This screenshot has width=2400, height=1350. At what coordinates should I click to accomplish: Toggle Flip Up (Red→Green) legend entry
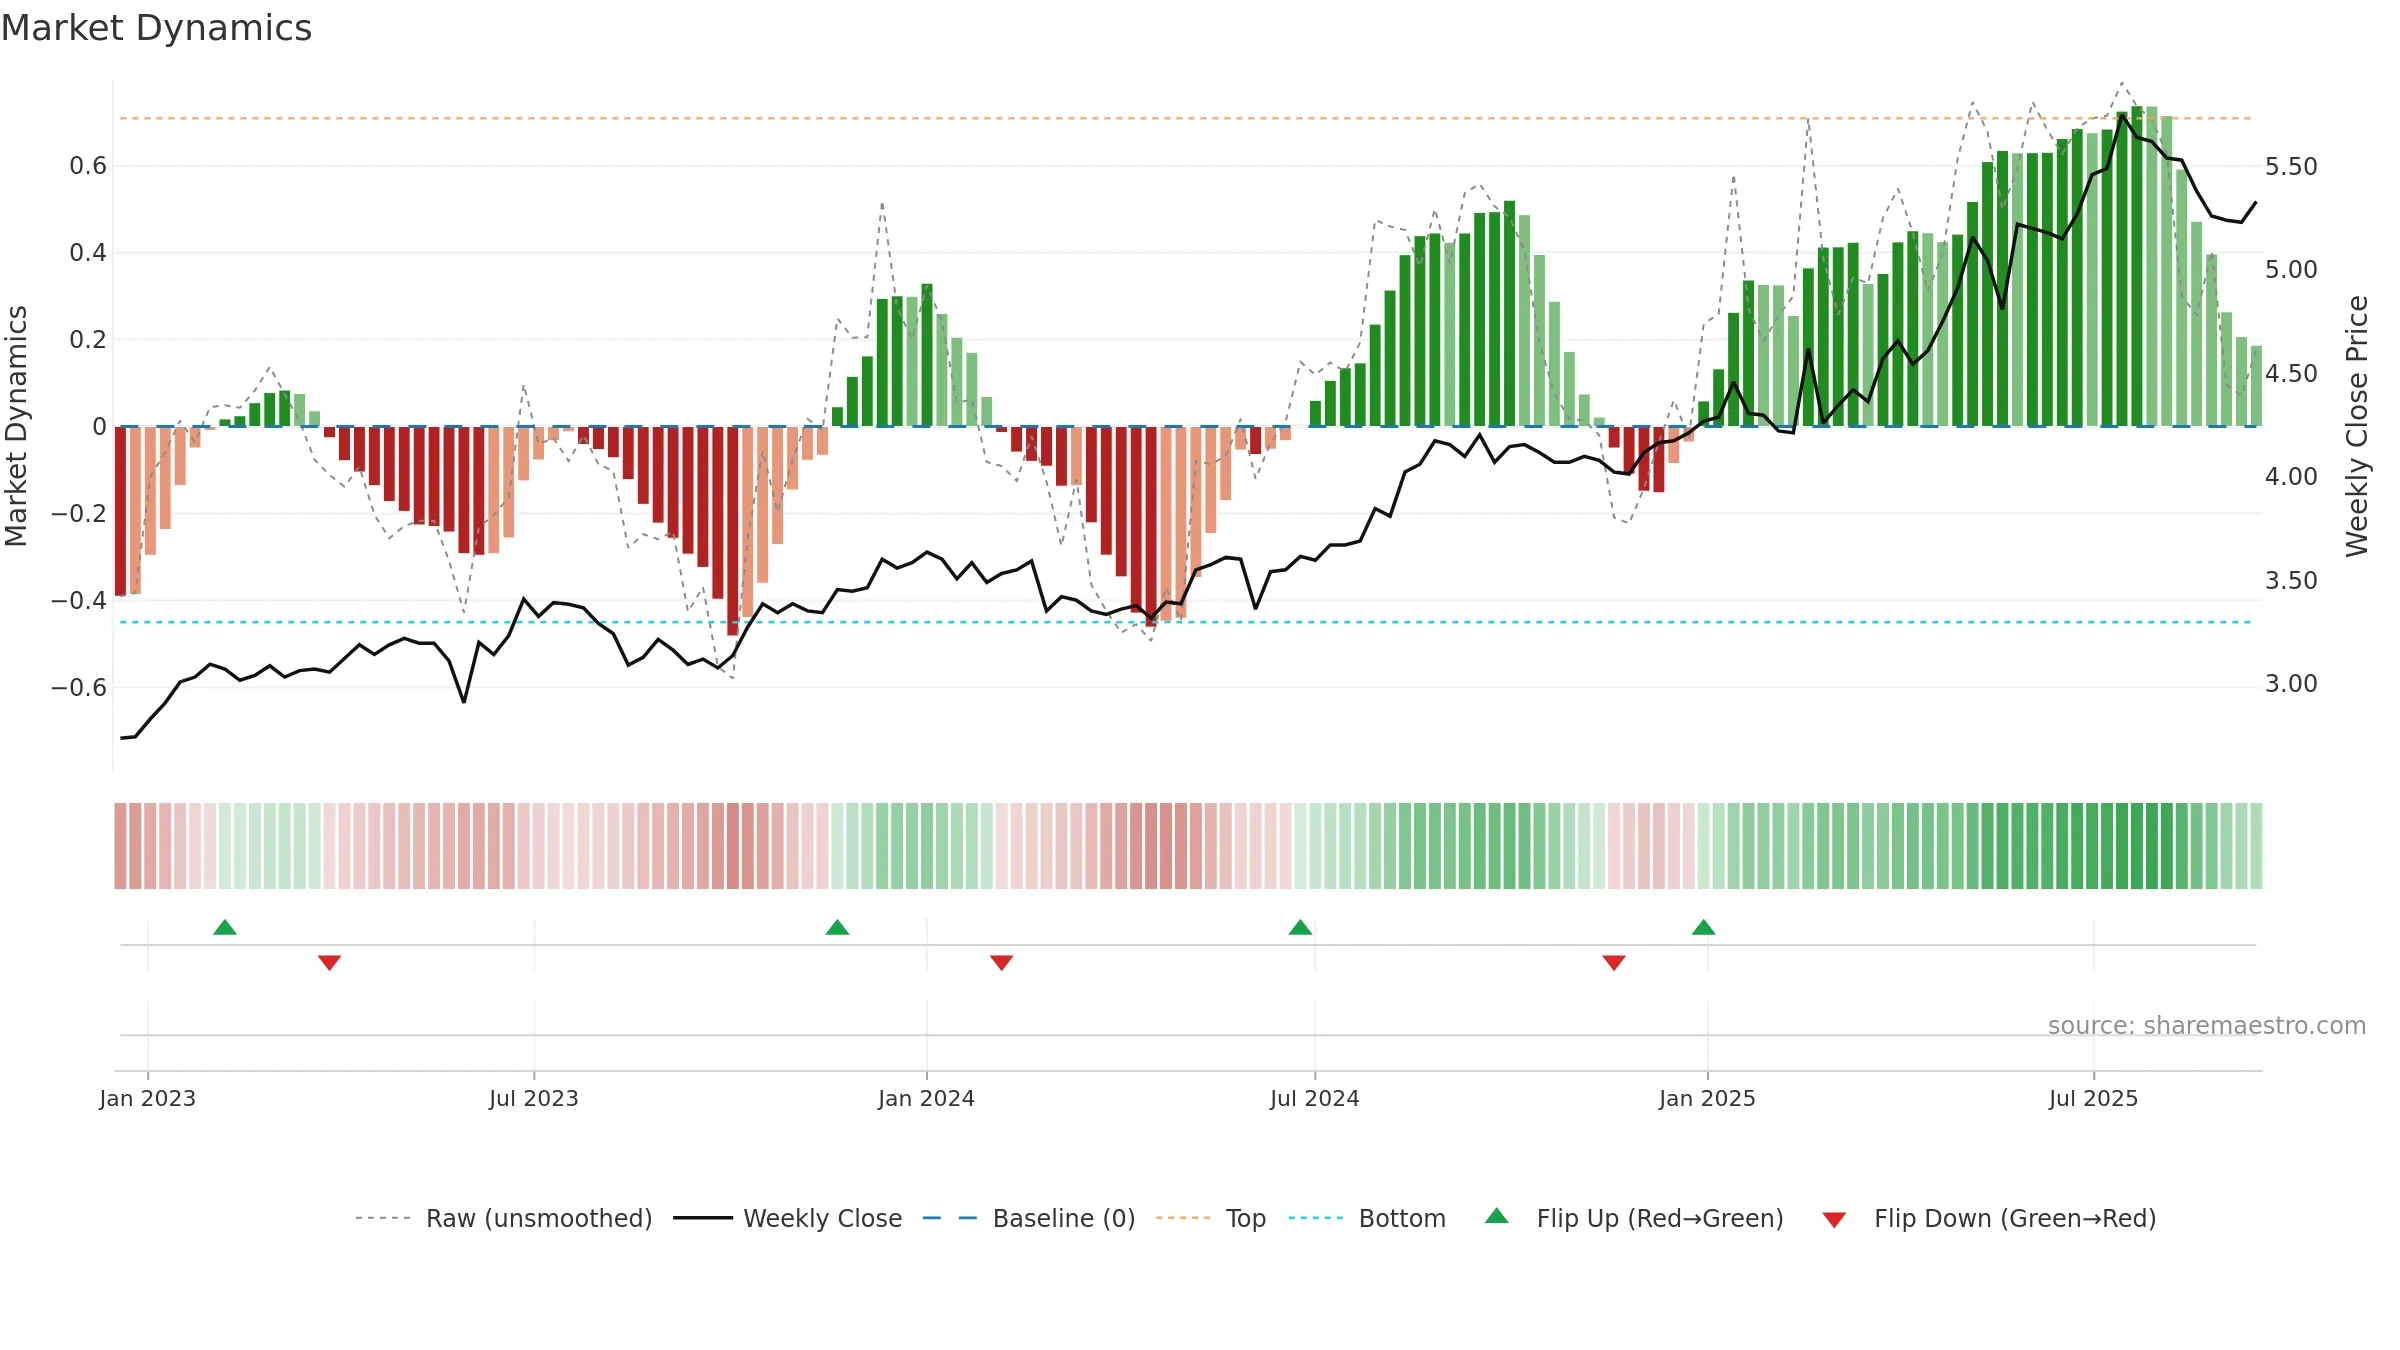(x=1634, y=1218)
